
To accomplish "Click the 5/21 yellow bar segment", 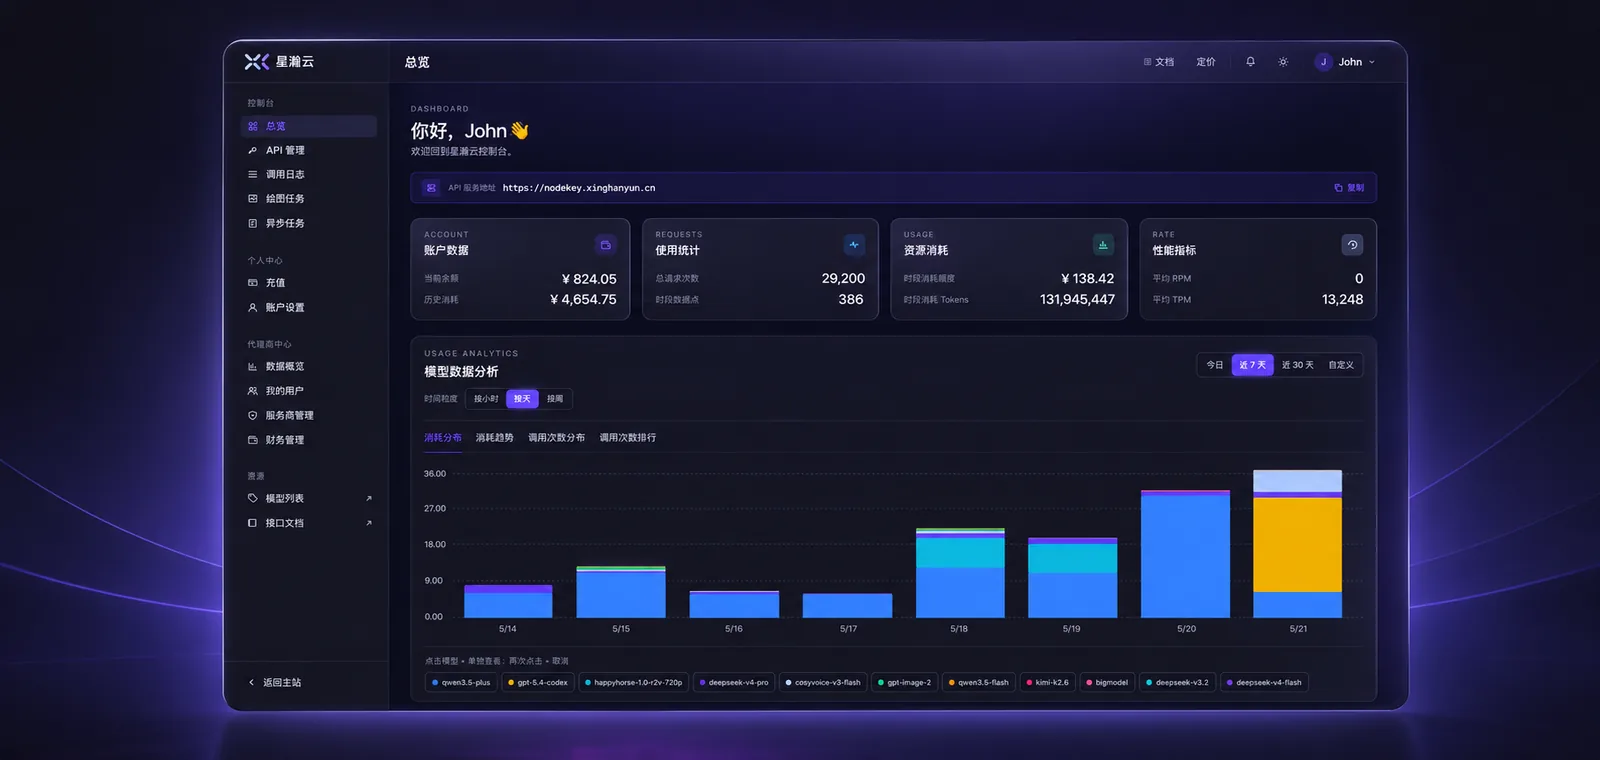I will [1297, 545].
